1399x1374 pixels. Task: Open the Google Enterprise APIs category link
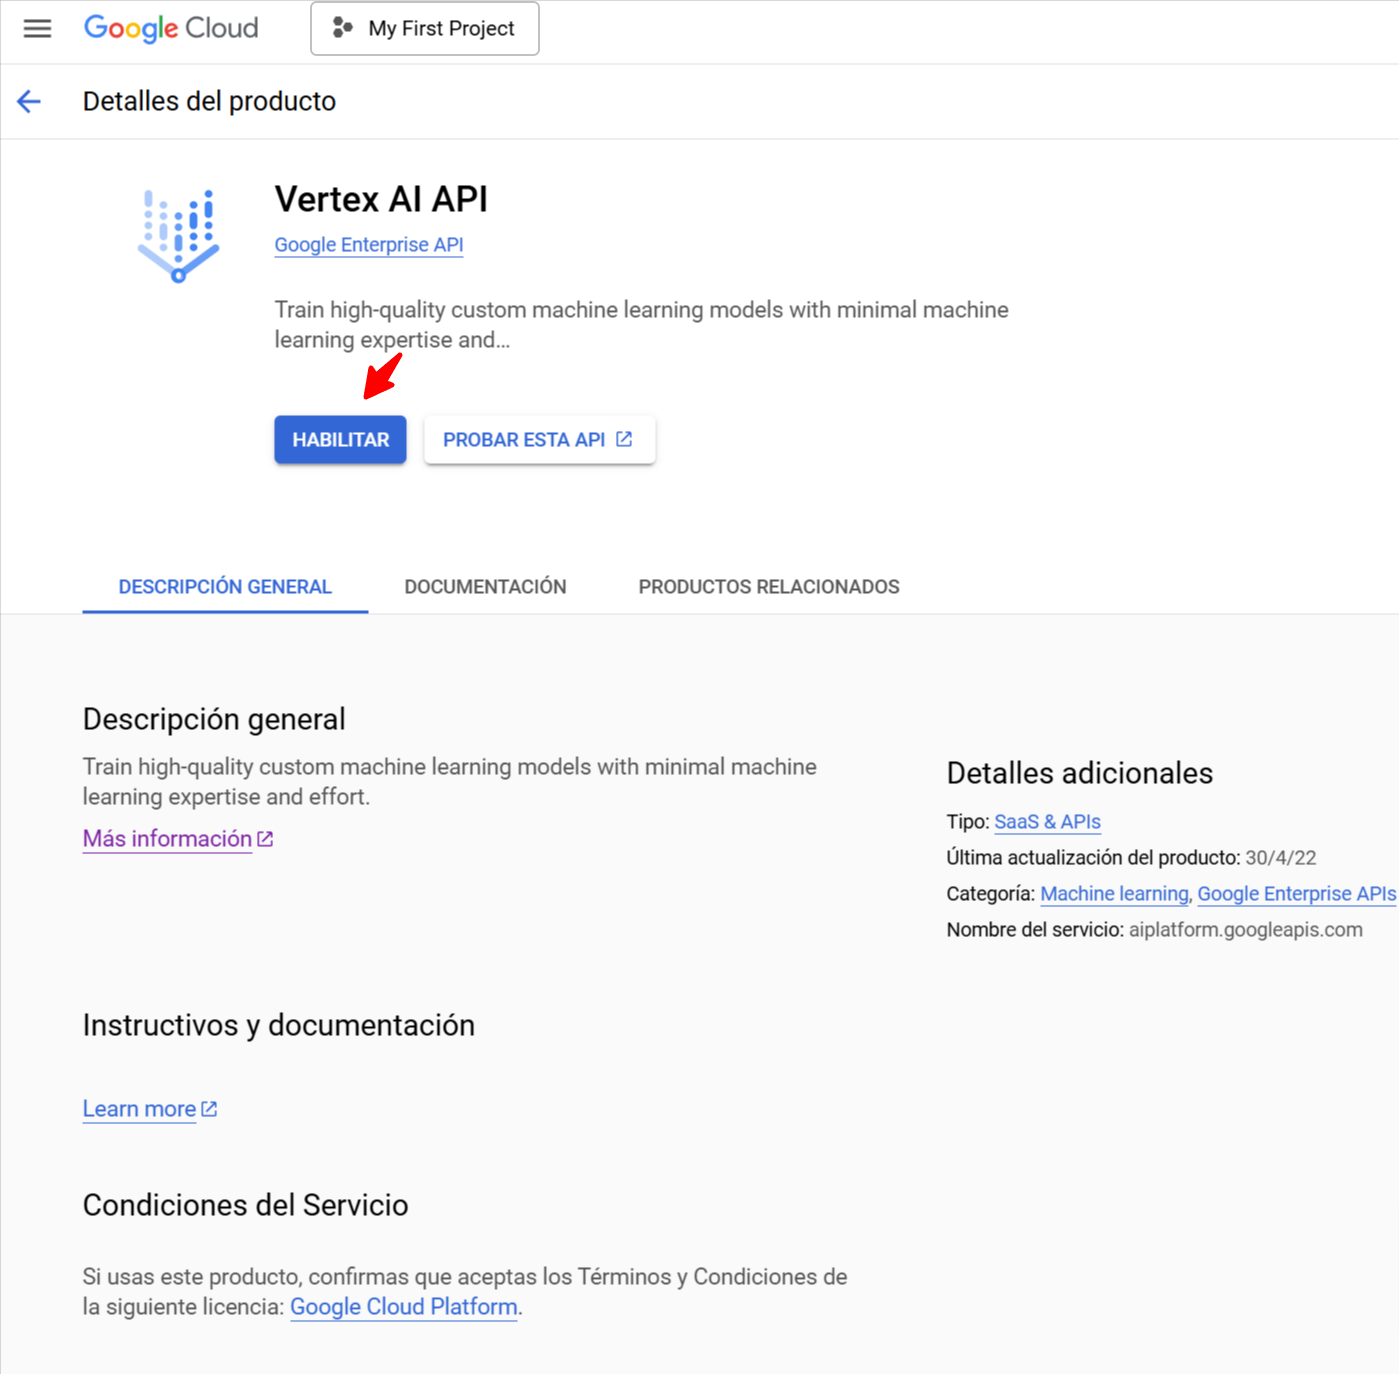point(1296,894)
